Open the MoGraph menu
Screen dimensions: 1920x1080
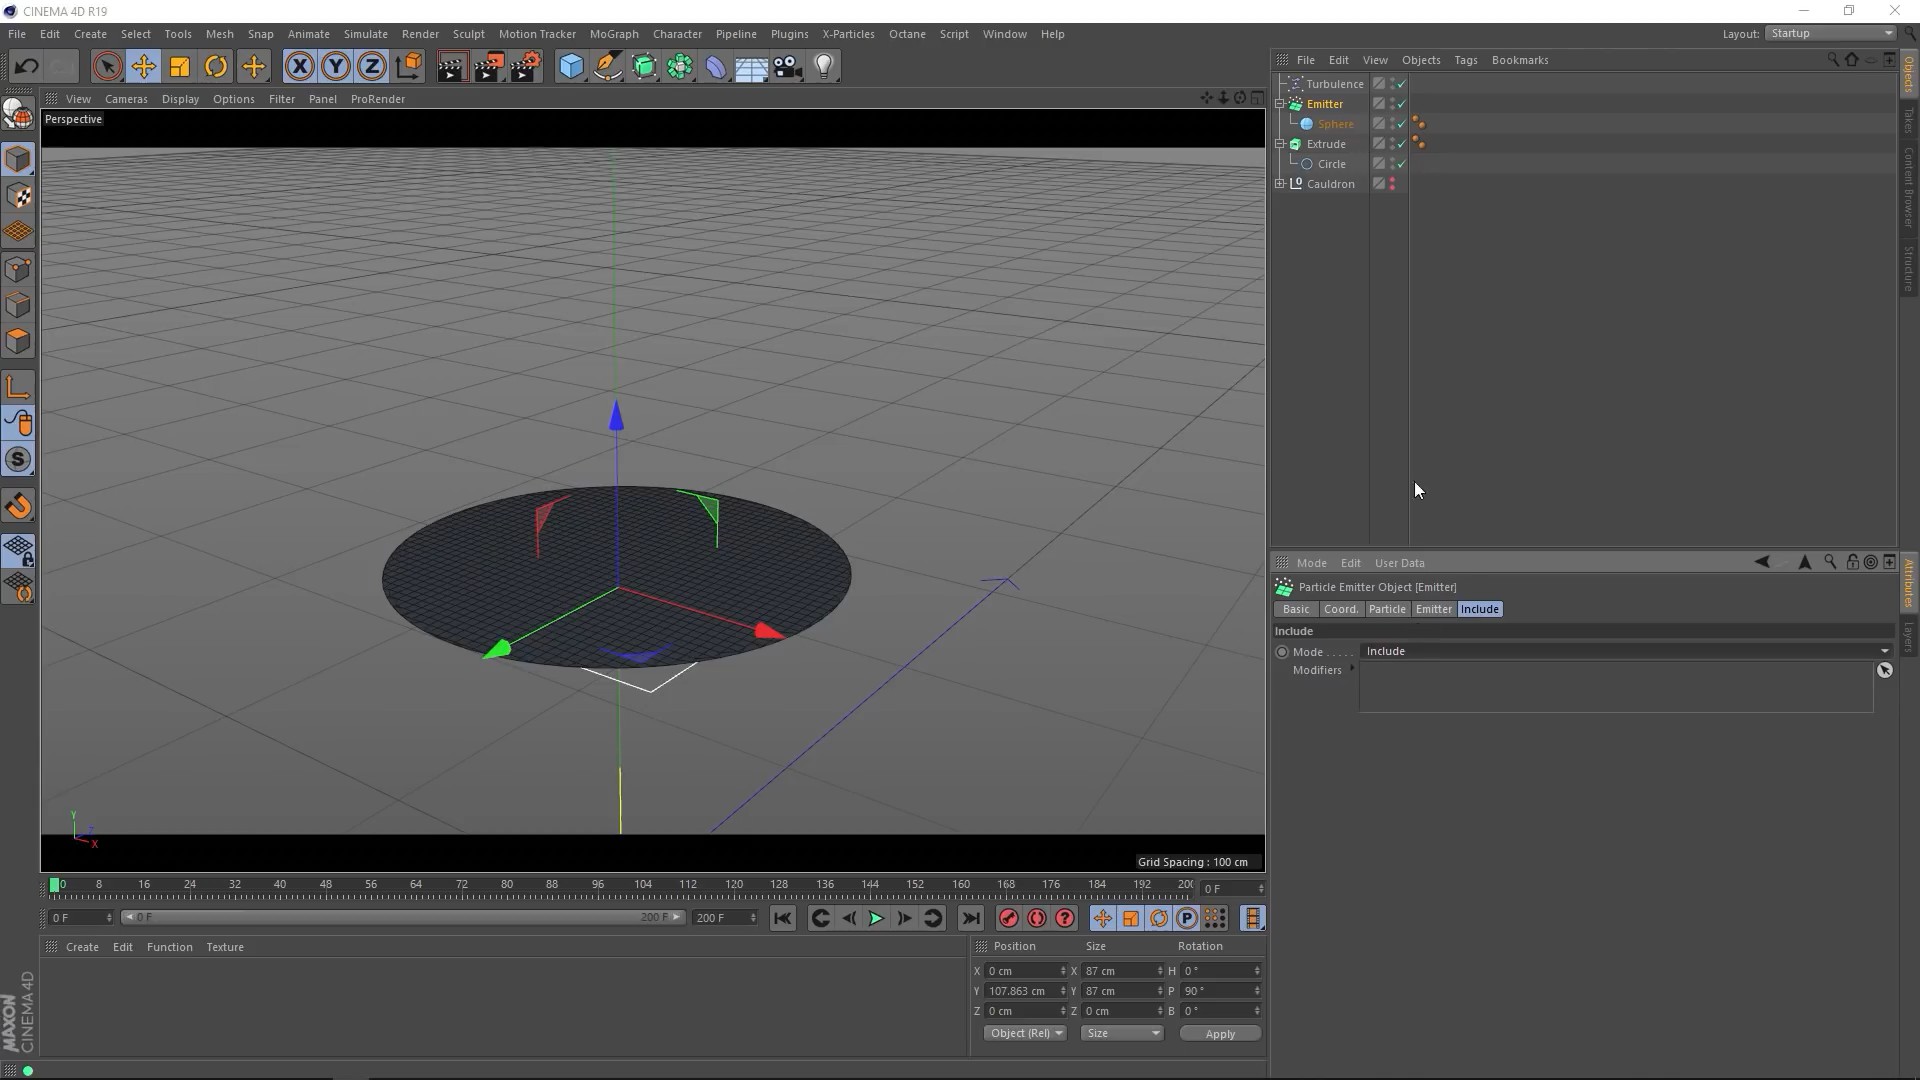coord(613,34)
